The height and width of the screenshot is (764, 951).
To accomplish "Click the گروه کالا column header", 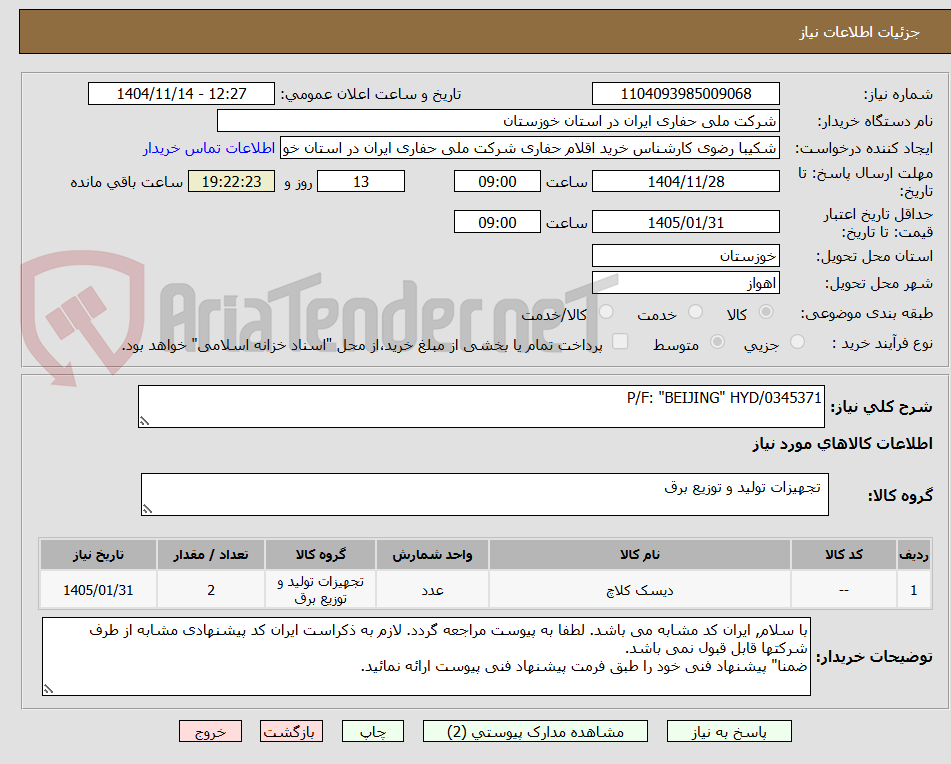I will [320, 555].
